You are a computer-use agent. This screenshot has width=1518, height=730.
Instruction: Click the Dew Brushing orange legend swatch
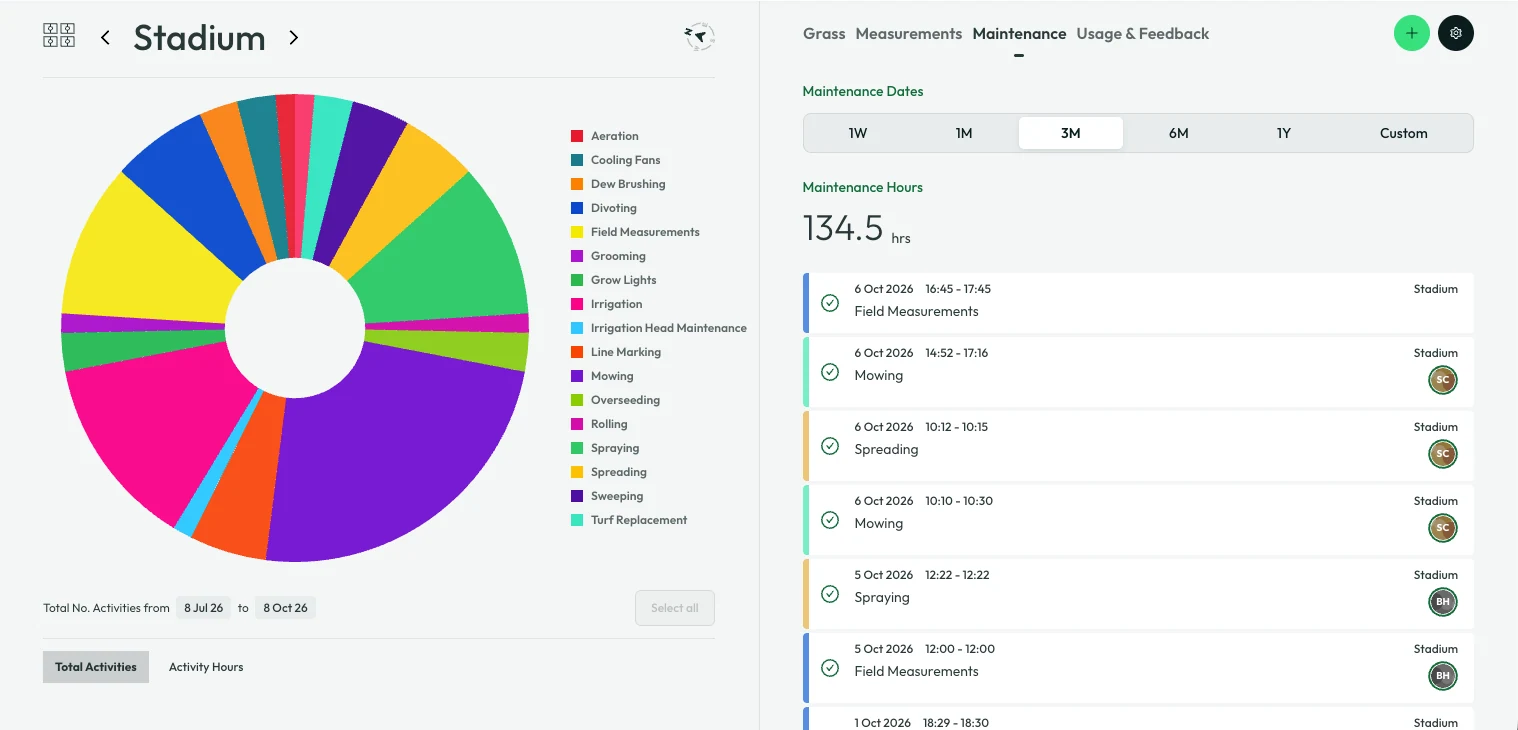[577, 184]
